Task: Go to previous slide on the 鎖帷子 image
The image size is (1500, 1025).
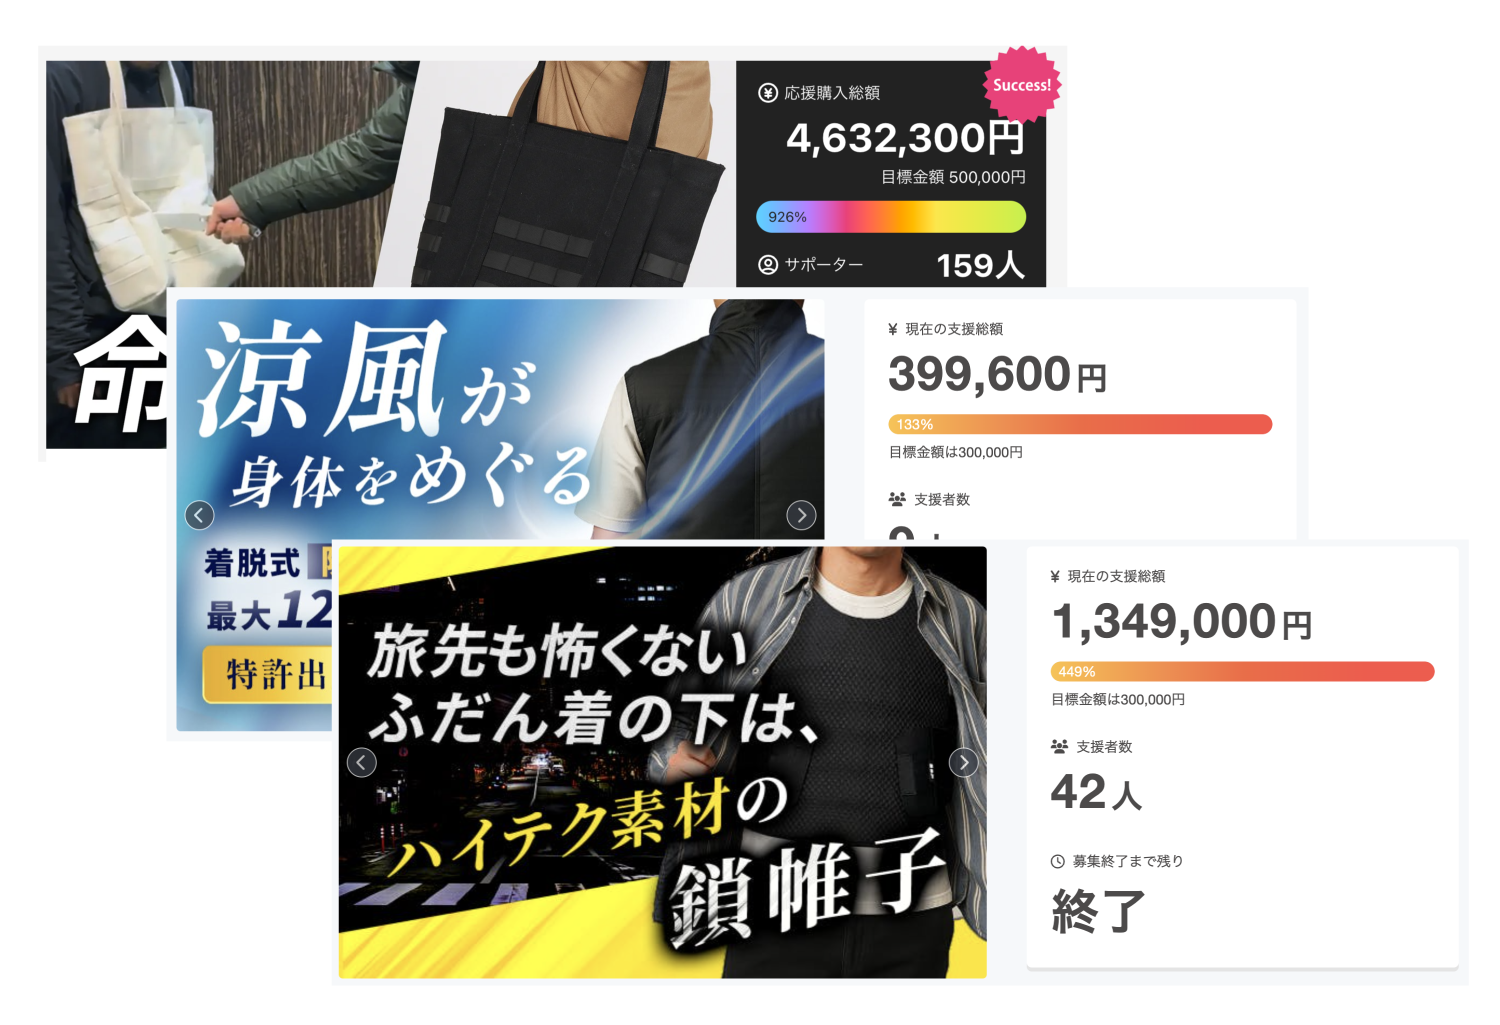Action: pyautogui.click(x=362, y=763)
